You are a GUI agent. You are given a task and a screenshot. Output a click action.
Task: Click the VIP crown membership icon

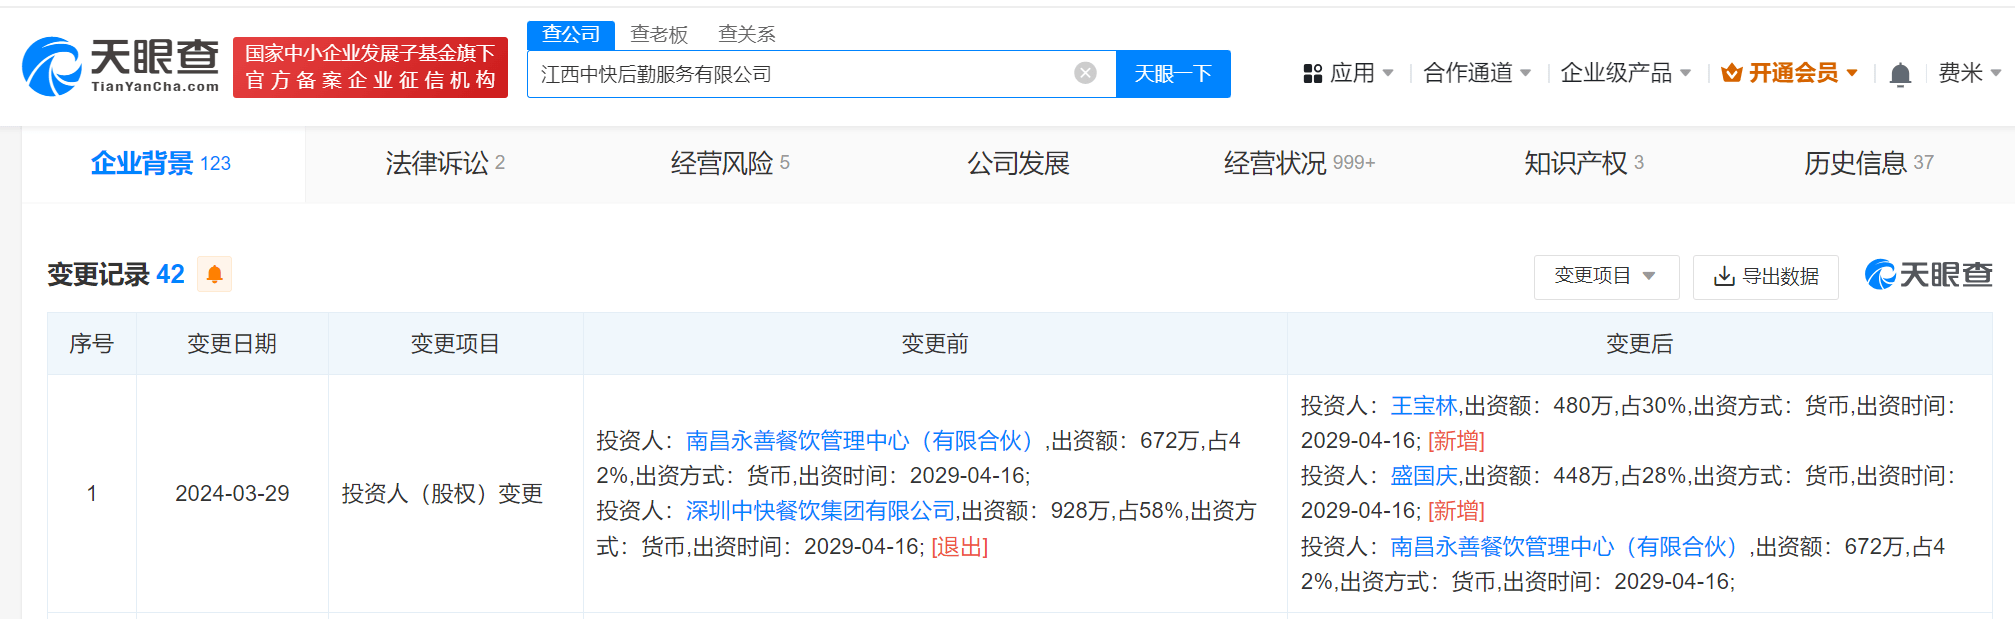click(1732, 73)
